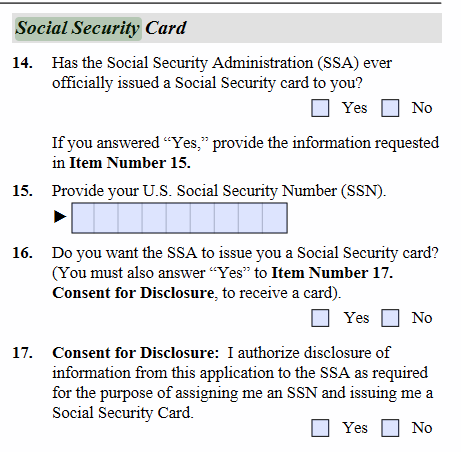The height and width of the screenshot is (452, 461).
Task: Click the "Consent for Disclosure:" heading in Item 17
Action: tap(135, 353)
